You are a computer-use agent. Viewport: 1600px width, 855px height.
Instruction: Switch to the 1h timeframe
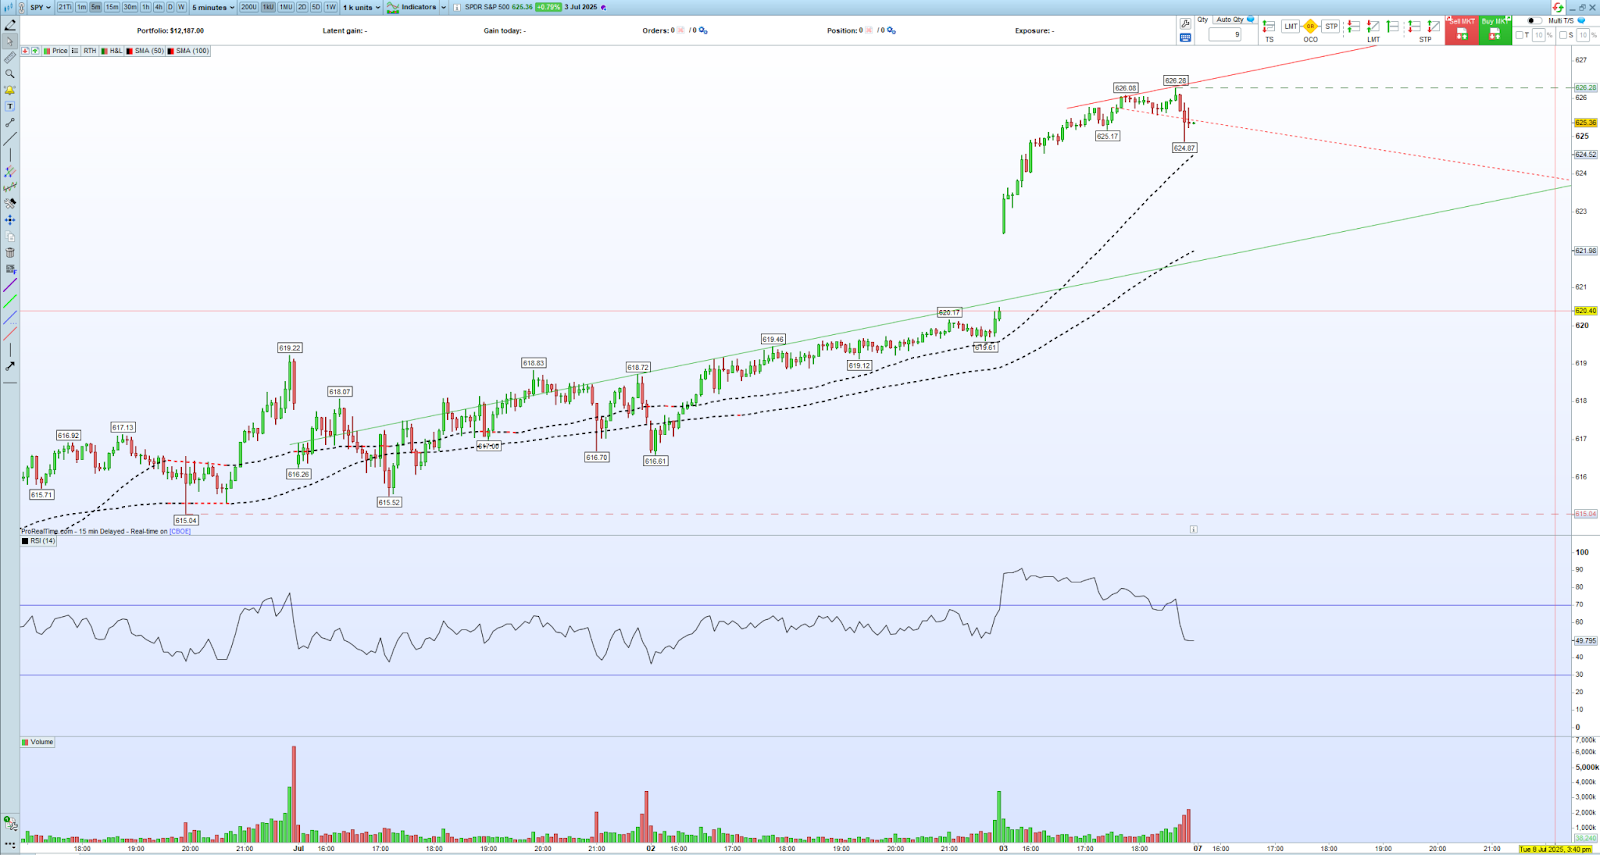[x=145, y=7]
